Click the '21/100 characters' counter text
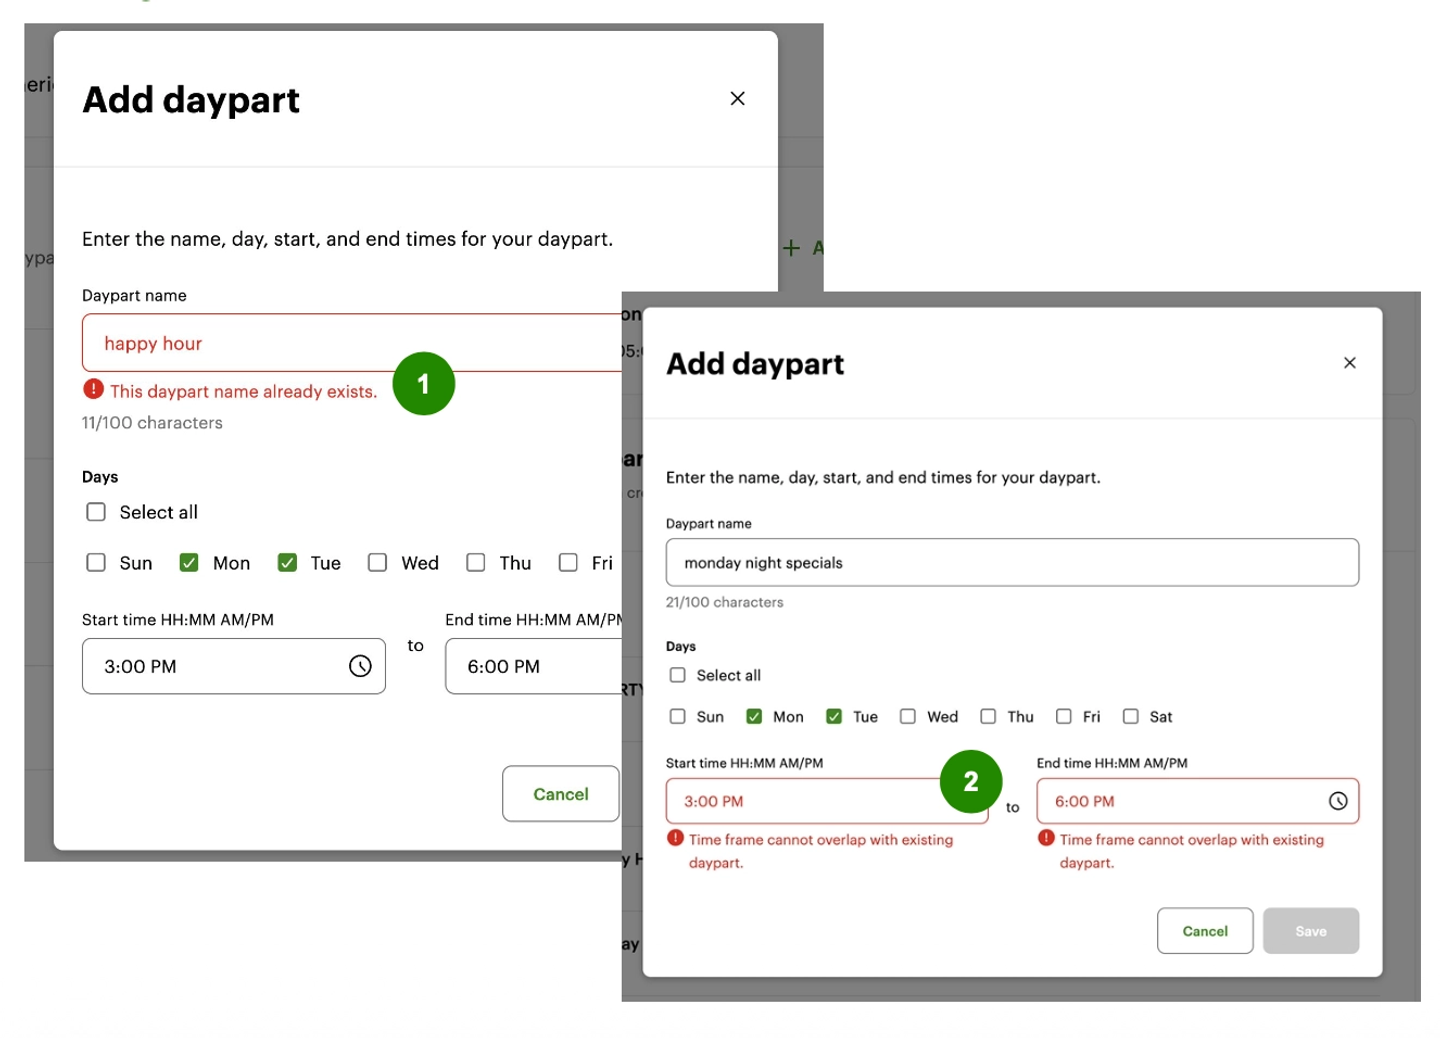 pos(725,602)
